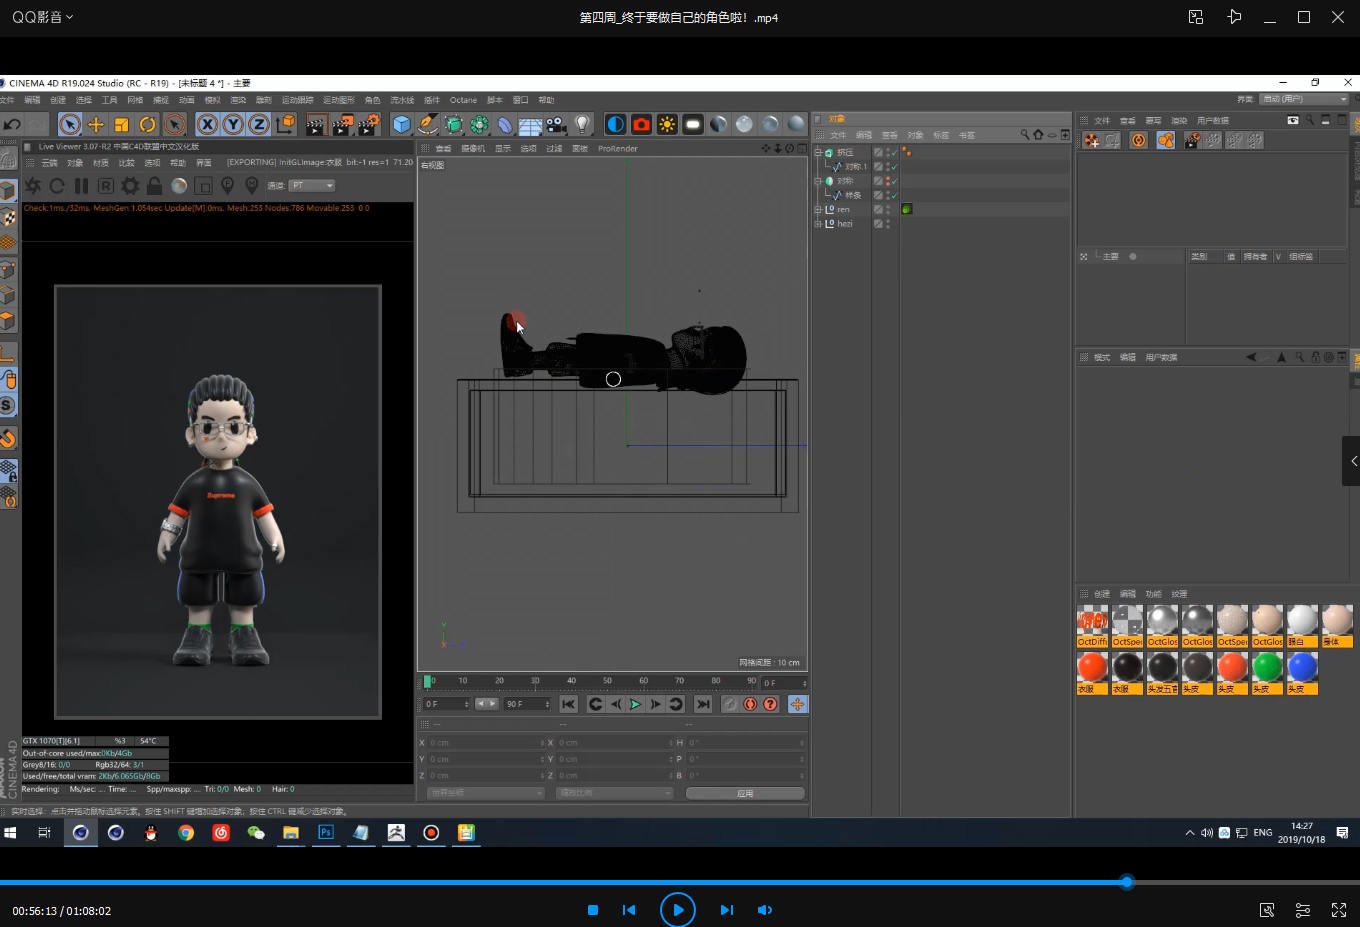Select the Move tool in the toolbar
This screenshot has width=1360, height=927.
96,124
